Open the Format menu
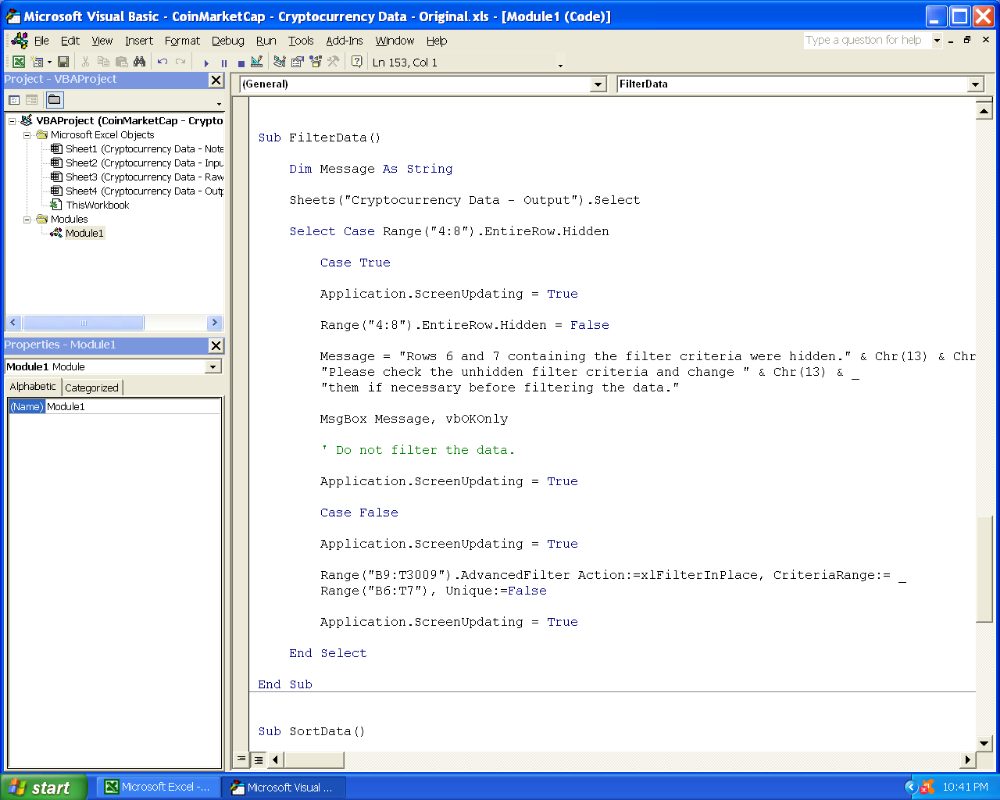The height and width of the screenshot is (800, 1000). [182, 41]
